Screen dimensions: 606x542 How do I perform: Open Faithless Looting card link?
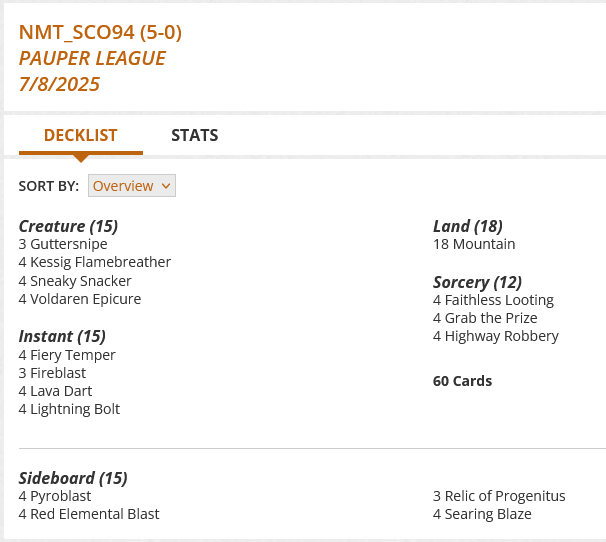tap(499, 300)
